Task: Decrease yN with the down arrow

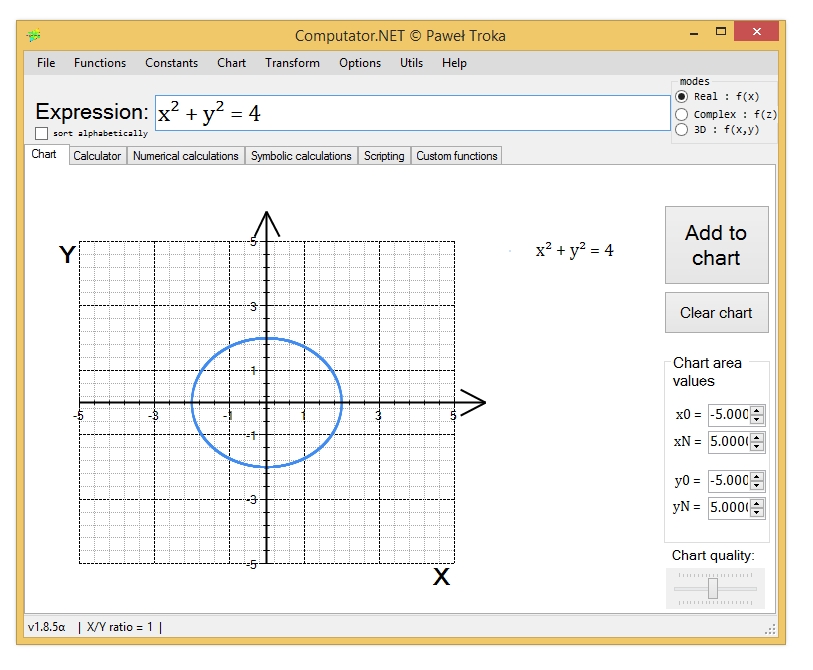Action: (758, 511)
